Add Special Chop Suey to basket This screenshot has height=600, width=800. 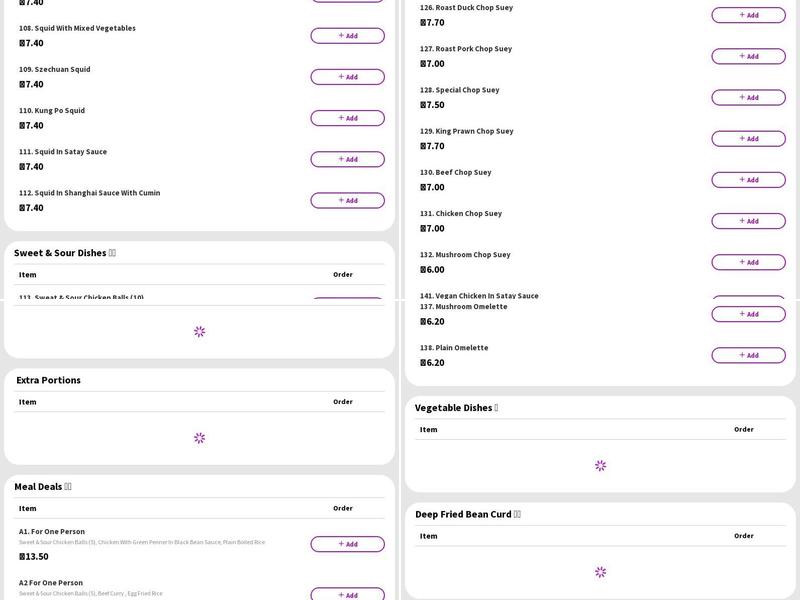[748, 97]
